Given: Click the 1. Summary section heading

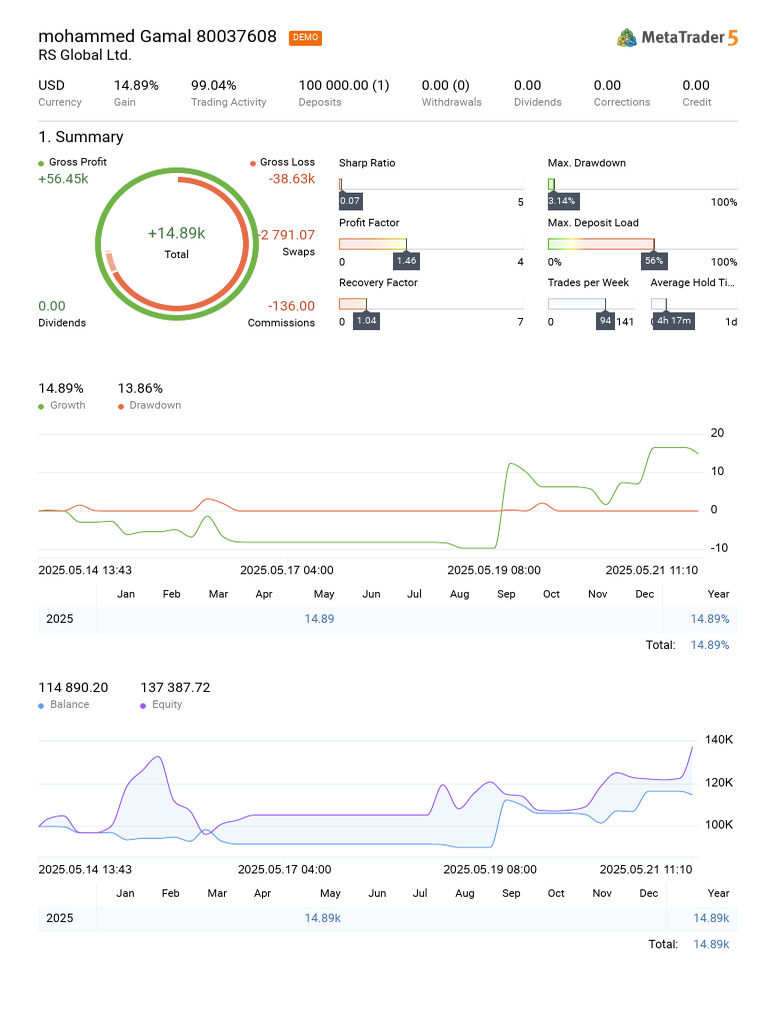Looking at the screenshot, I should click(x=81, y=137).
